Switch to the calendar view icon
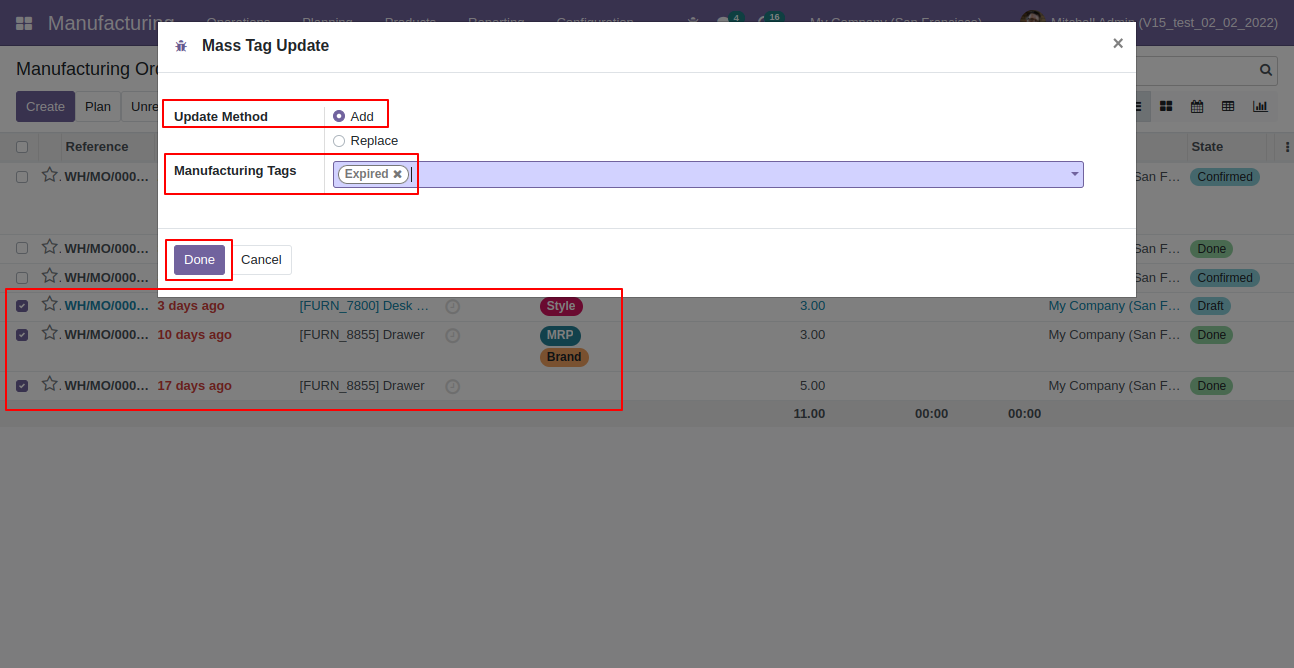The image size is (1294, 668). click(x=1197, y=106)
